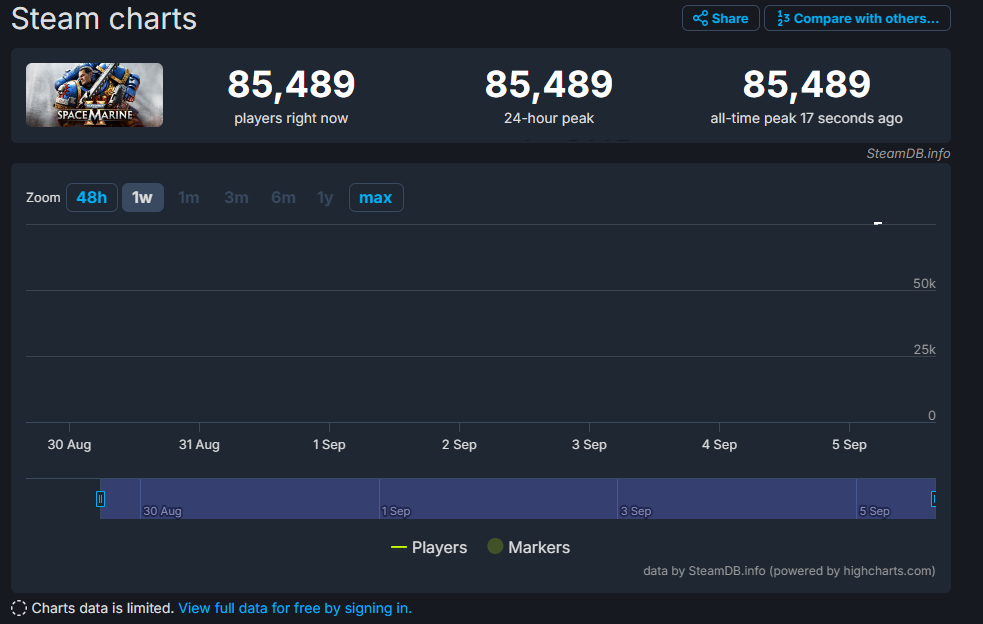
Task: Grab the right navigator range handle
Action: pyautogui.click(x=933, y=499)
